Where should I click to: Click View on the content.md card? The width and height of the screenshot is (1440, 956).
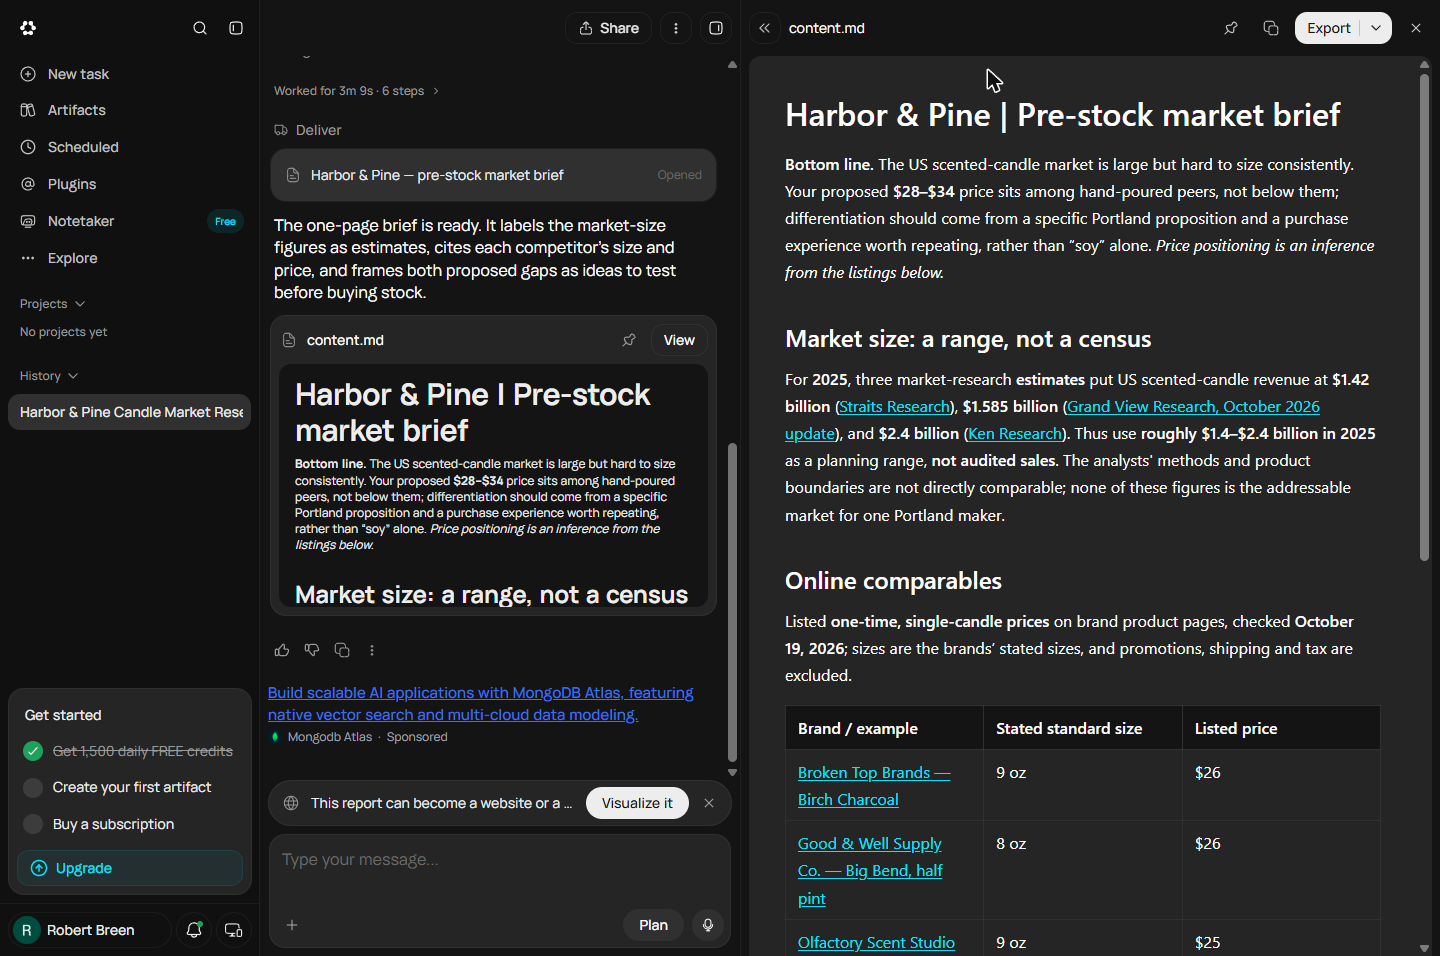coord(679,340)
